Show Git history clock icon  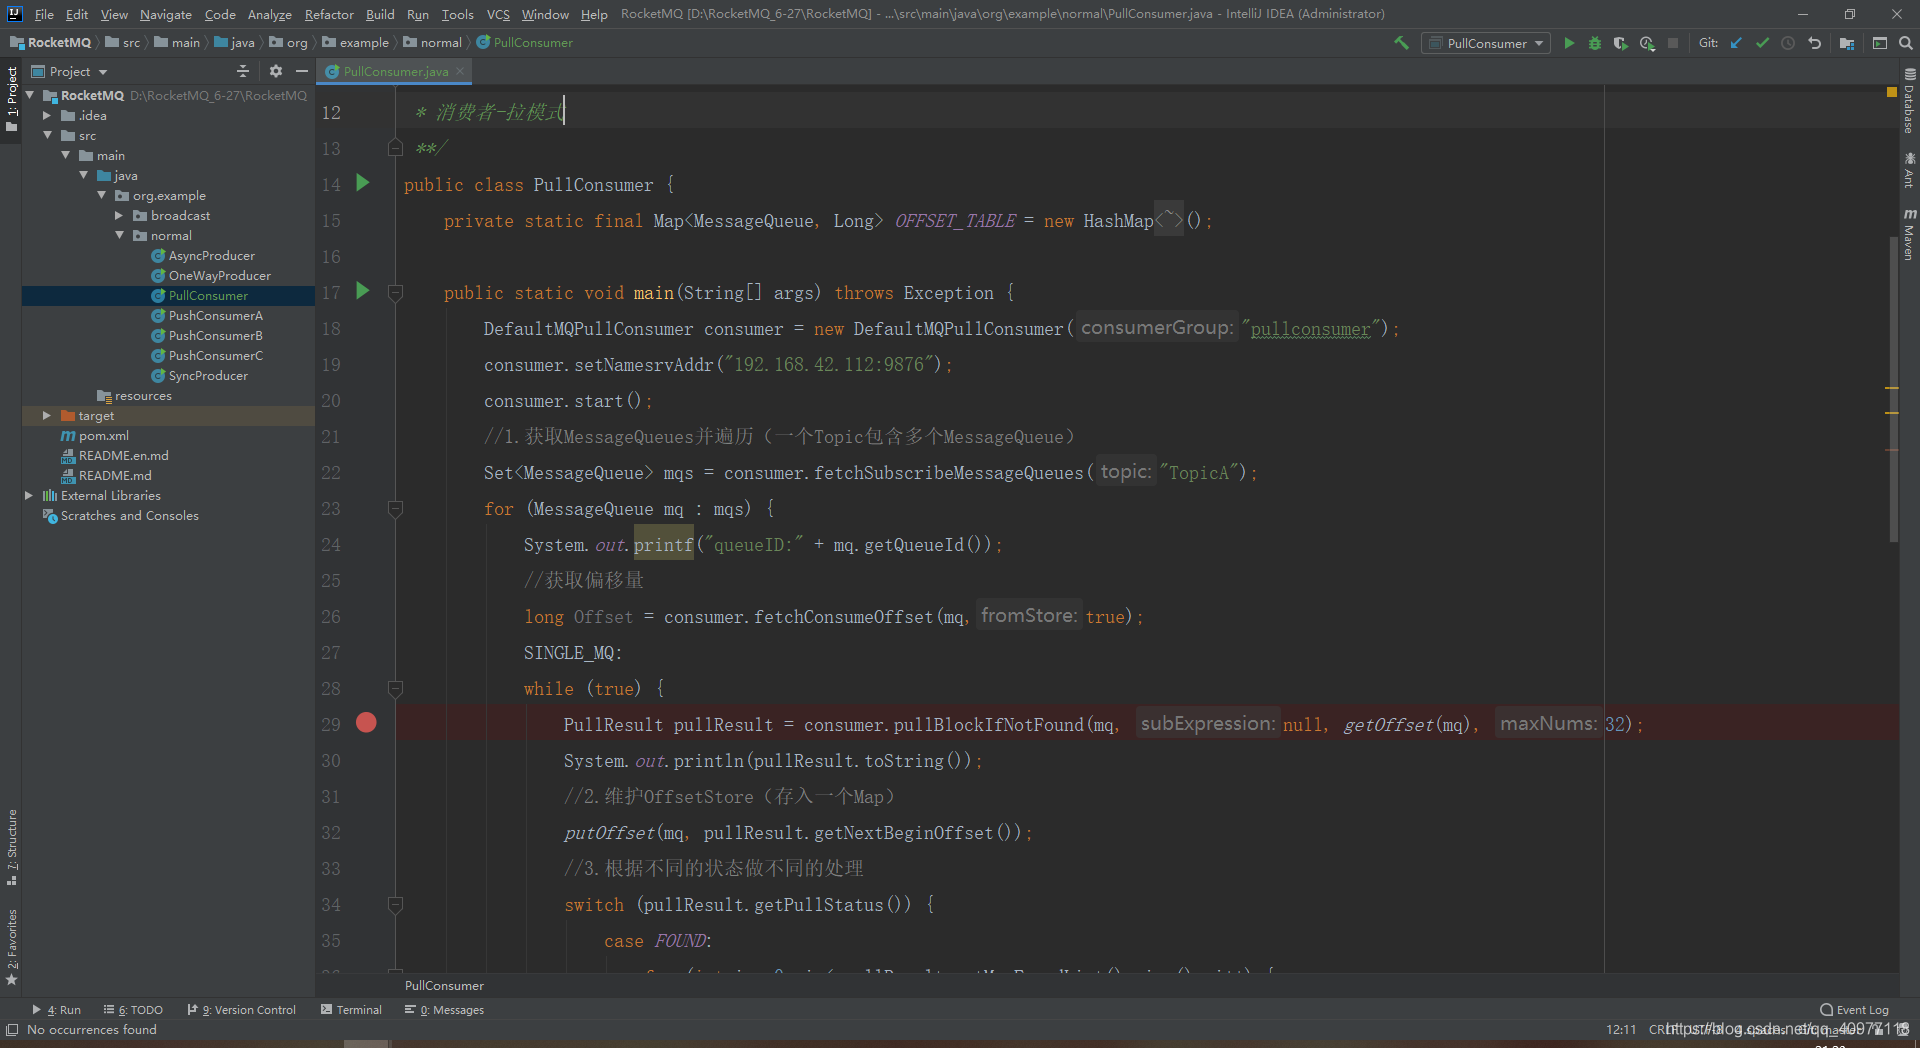pyautogui.click(x=1788, y=43)
